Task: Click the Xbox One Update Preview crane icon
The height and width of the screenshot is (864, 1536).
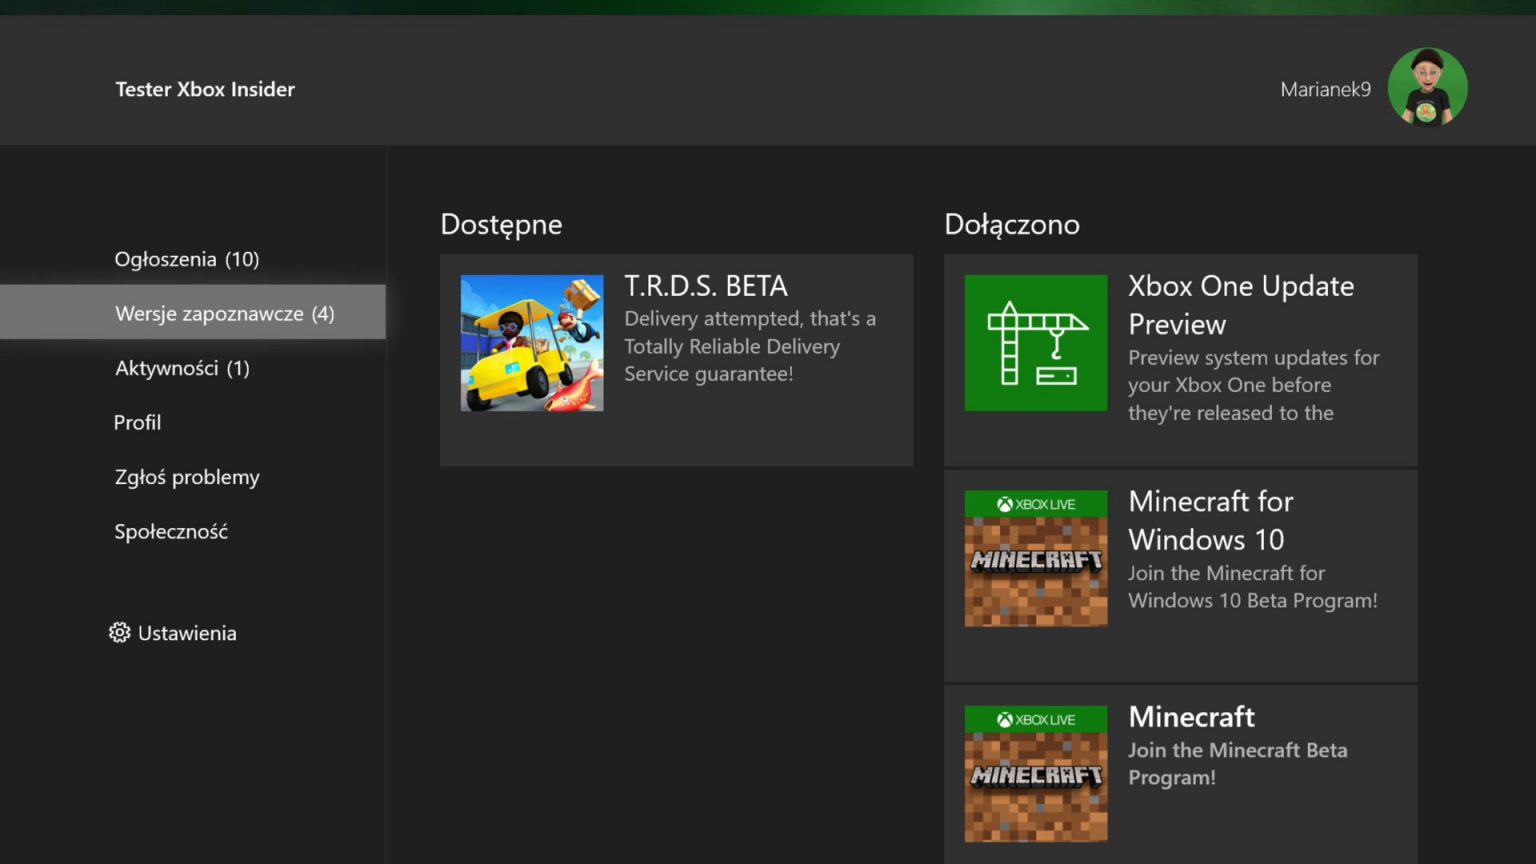Action: [x=1036, y=343]
